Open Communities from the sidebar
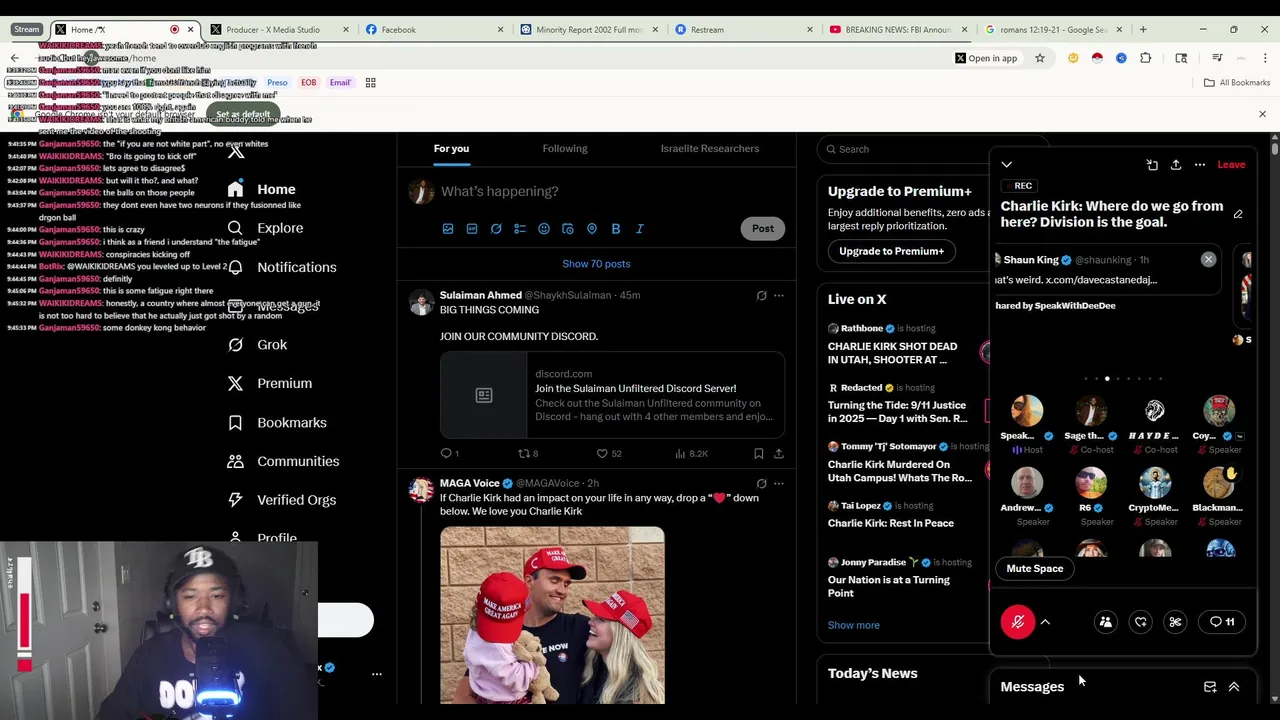 tap(283, 461)
